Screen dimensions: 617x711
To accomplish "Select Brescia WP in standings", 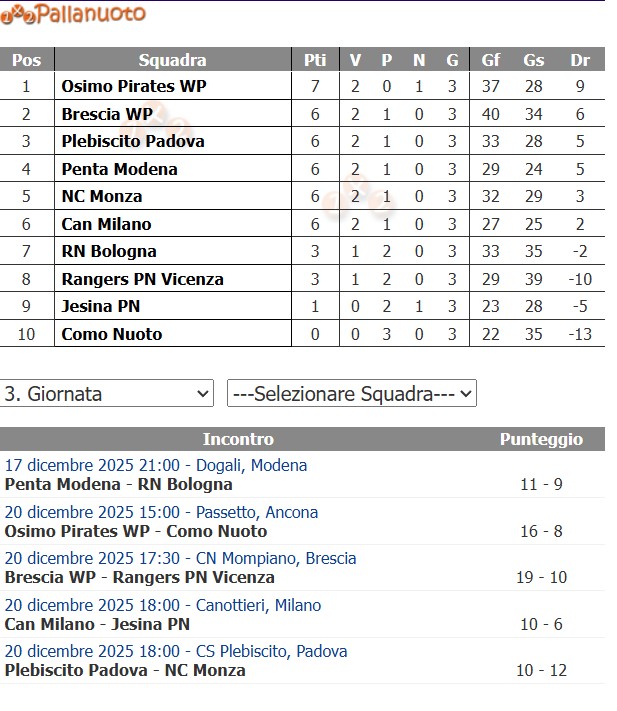I will [x=107, y=114].
